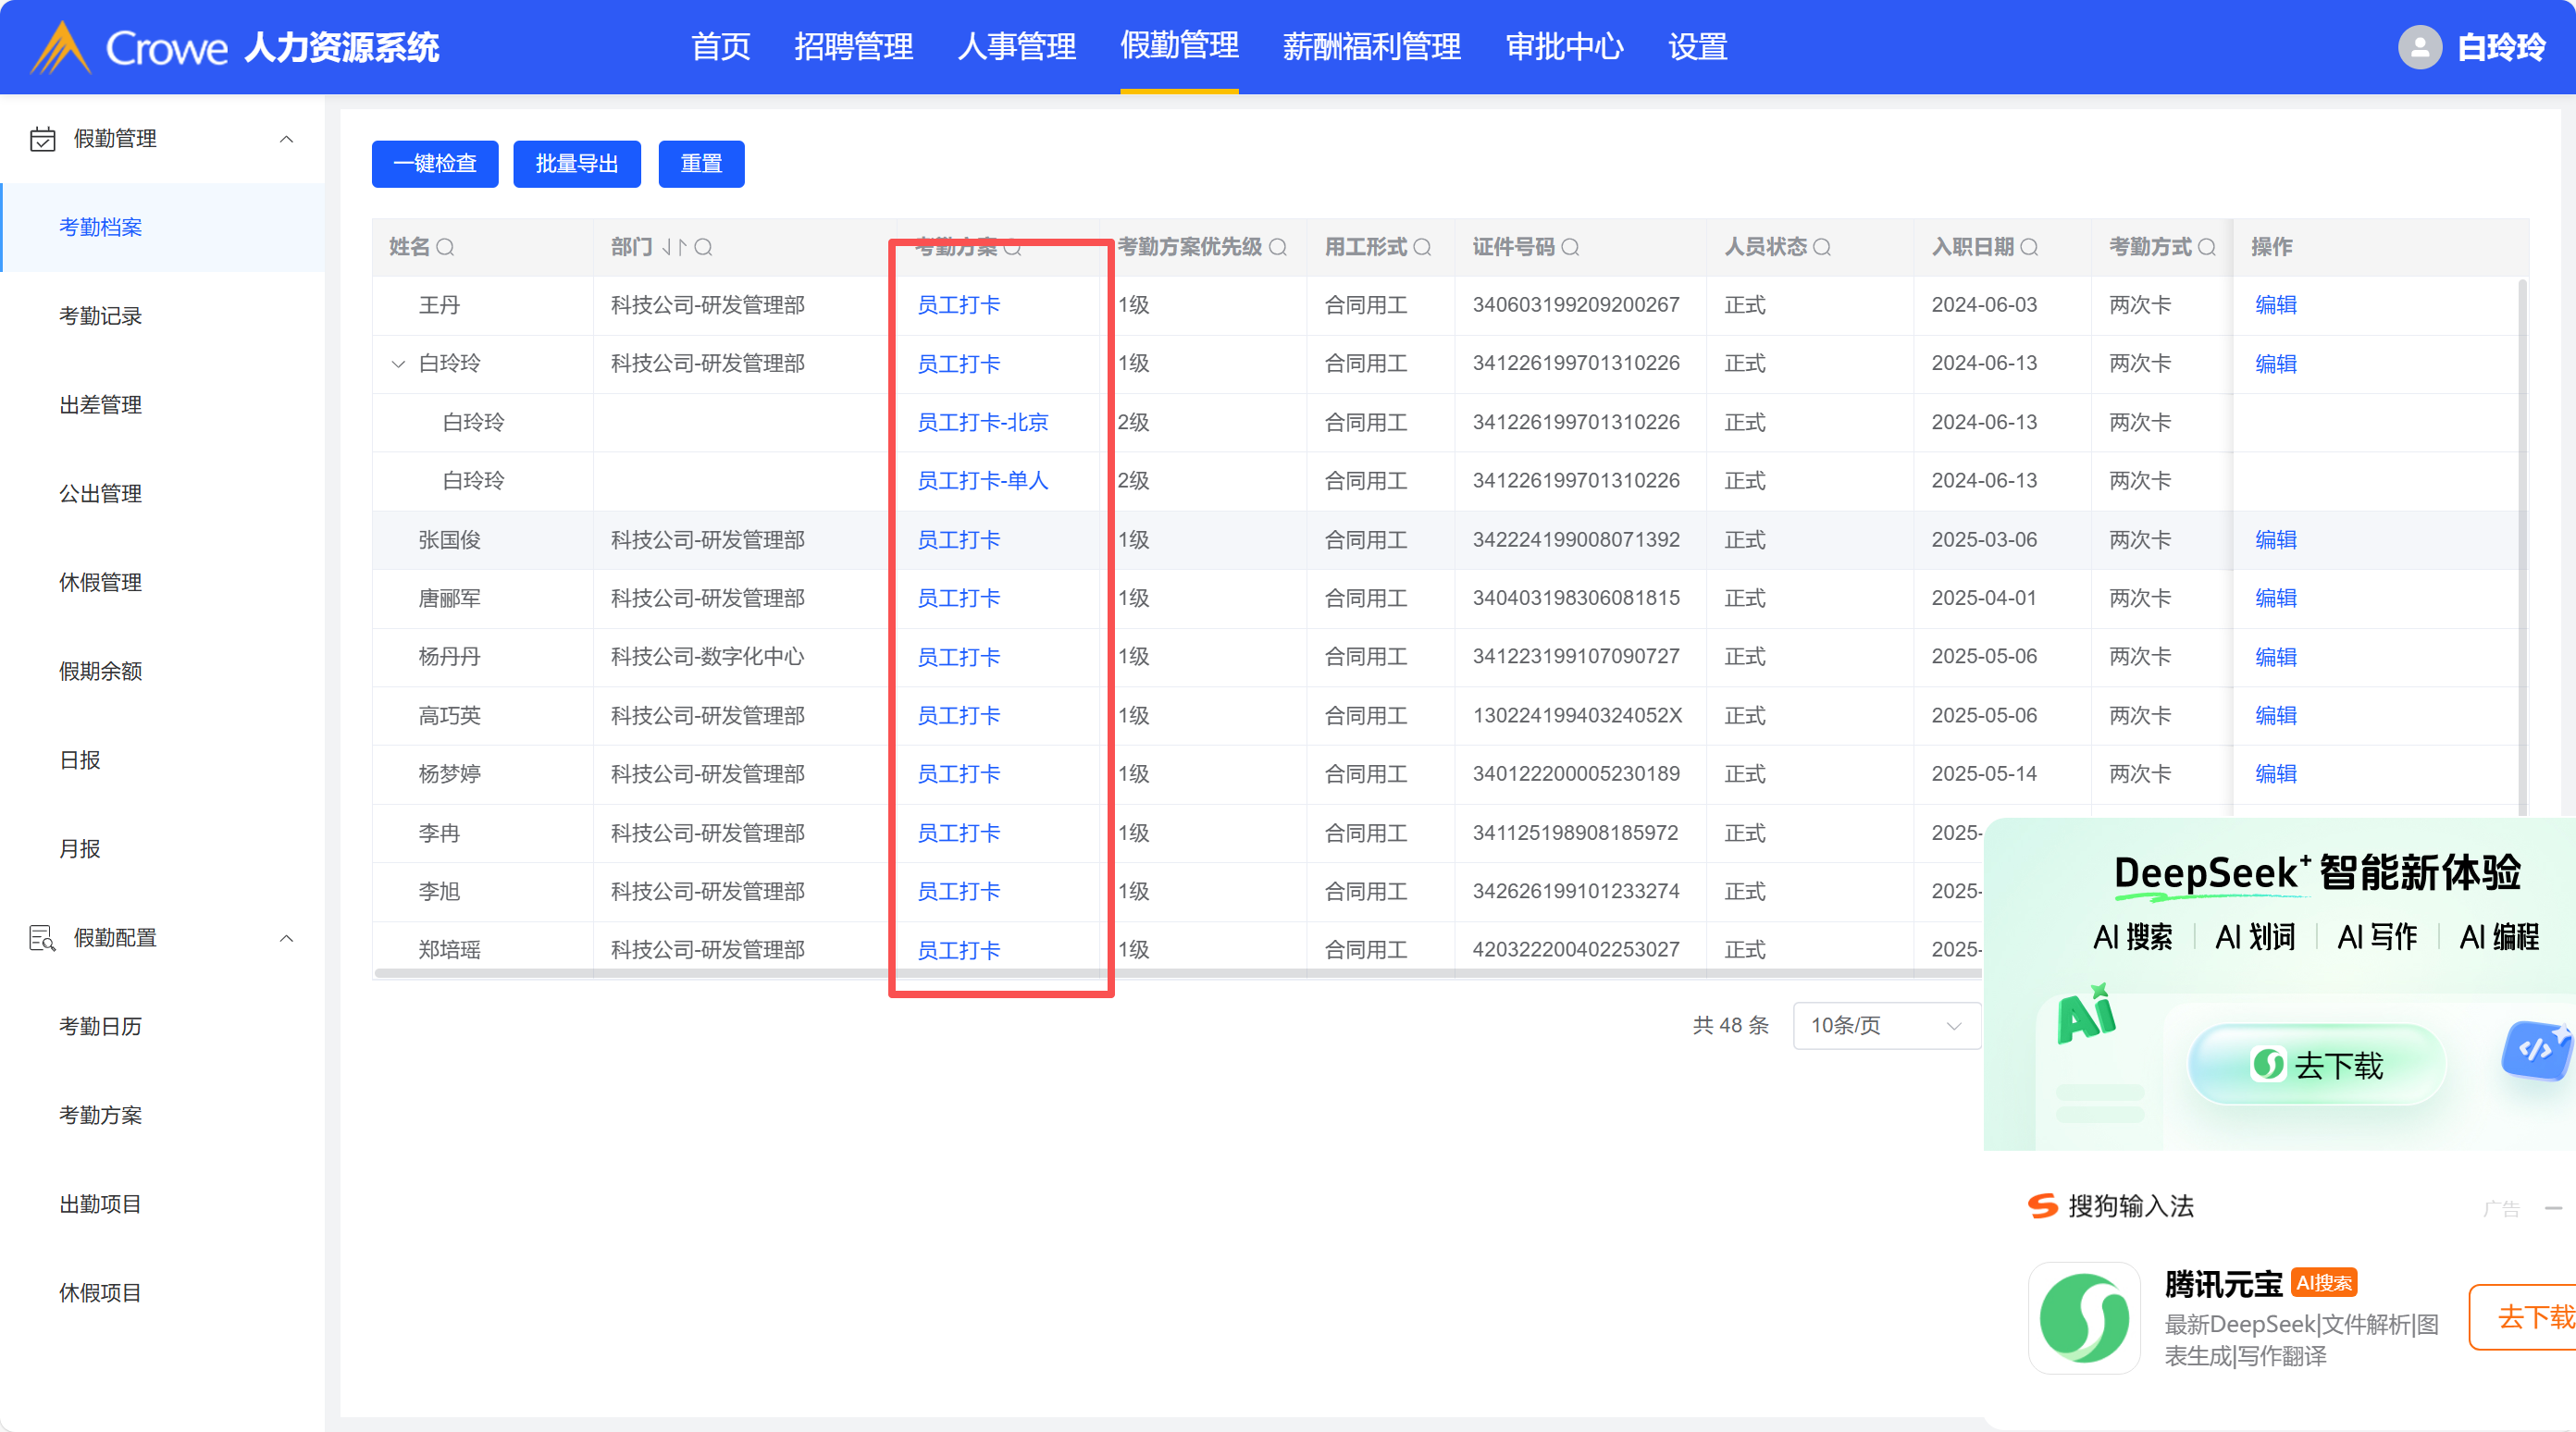2576x1432 pixels.
Task: Click the search icon beside 姓名 column
Action: tap(445, 247)
